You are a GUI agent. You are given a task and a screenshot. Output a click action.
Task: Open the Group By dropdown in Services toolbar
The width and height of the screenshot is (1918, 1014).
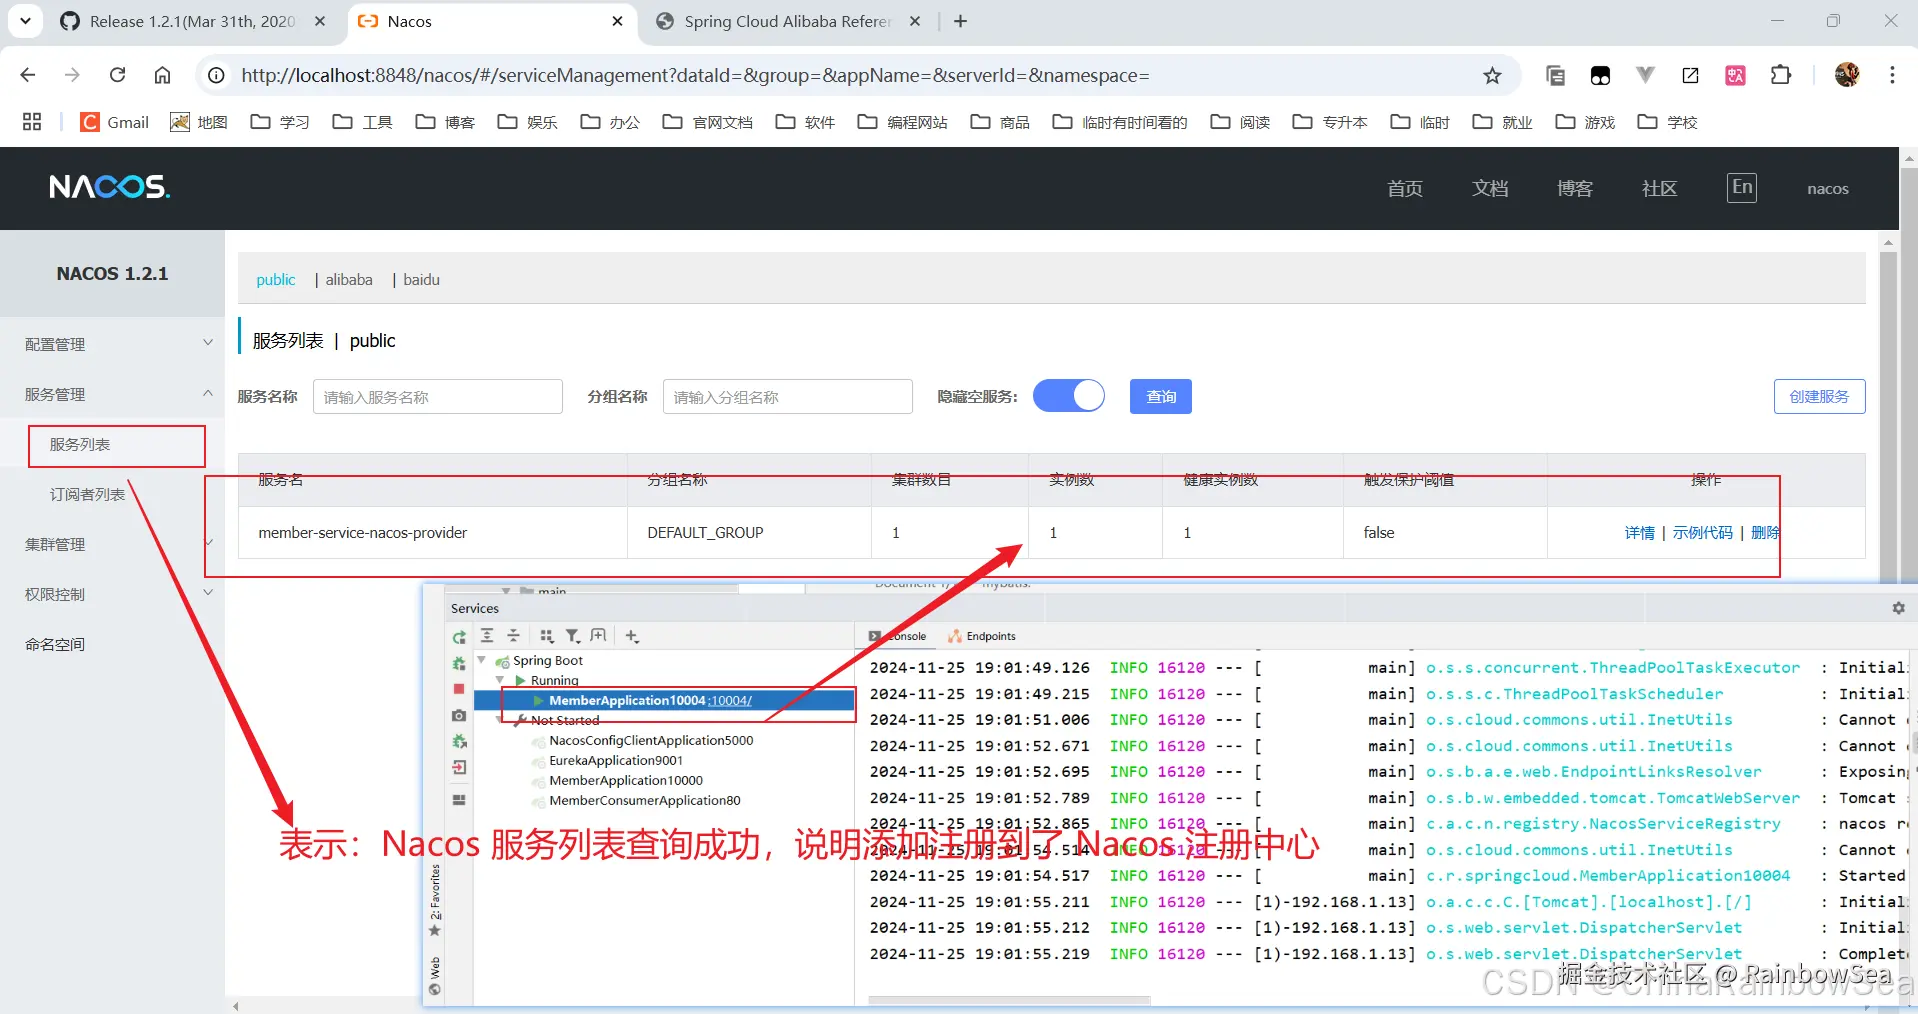click(x=546, y=636)
